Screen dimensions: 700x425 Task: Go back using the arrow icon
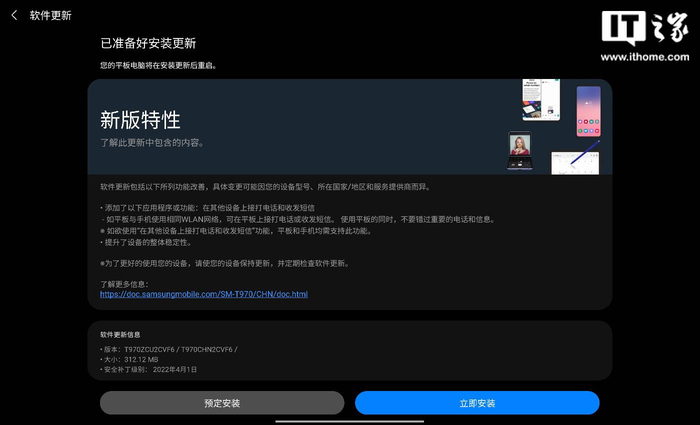pyautogui.click(x=14, y=15)
